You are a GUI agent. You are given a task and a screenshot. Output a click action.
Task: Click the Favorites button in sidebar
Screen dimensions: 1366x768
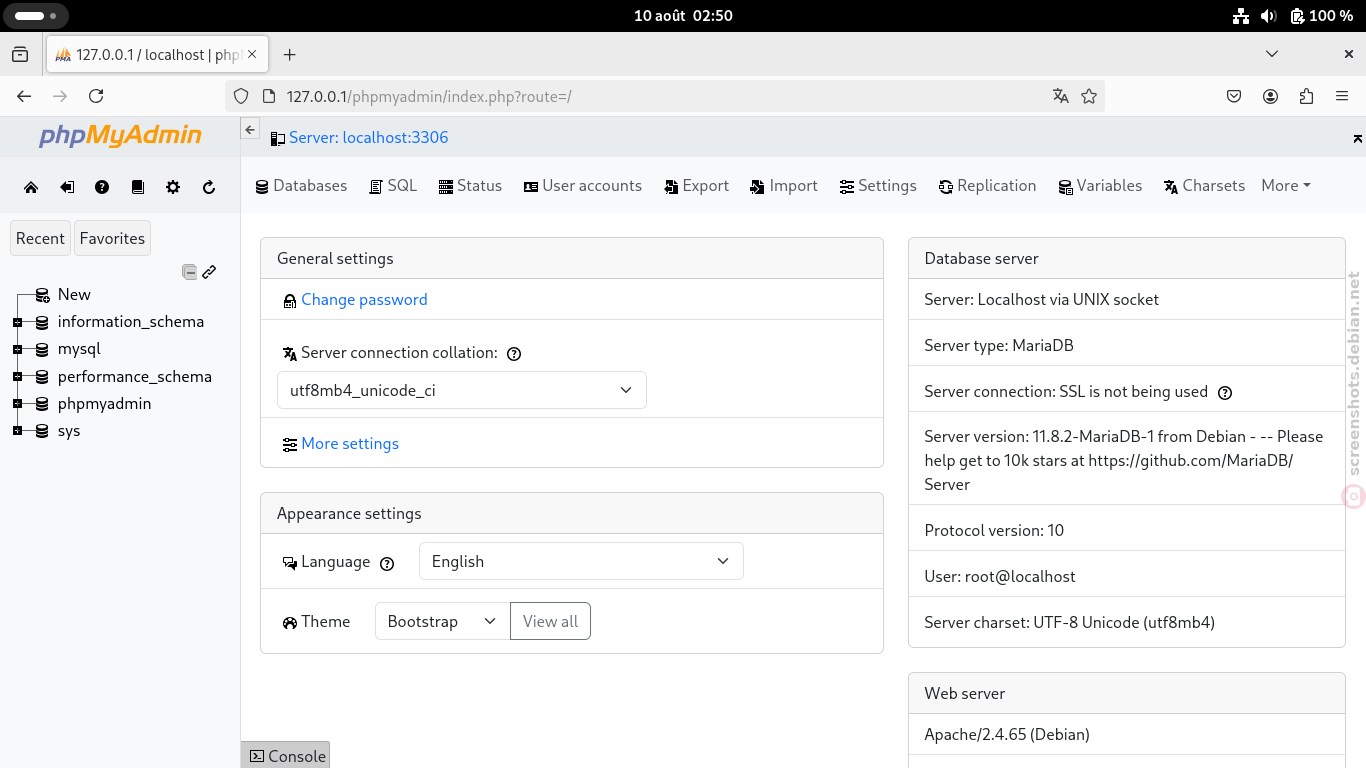112,238
